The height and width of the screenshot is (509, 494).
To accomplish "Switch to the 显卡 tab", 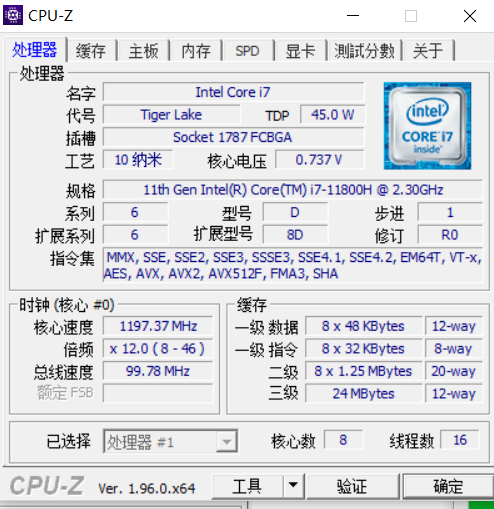I will tap(300, 51).
